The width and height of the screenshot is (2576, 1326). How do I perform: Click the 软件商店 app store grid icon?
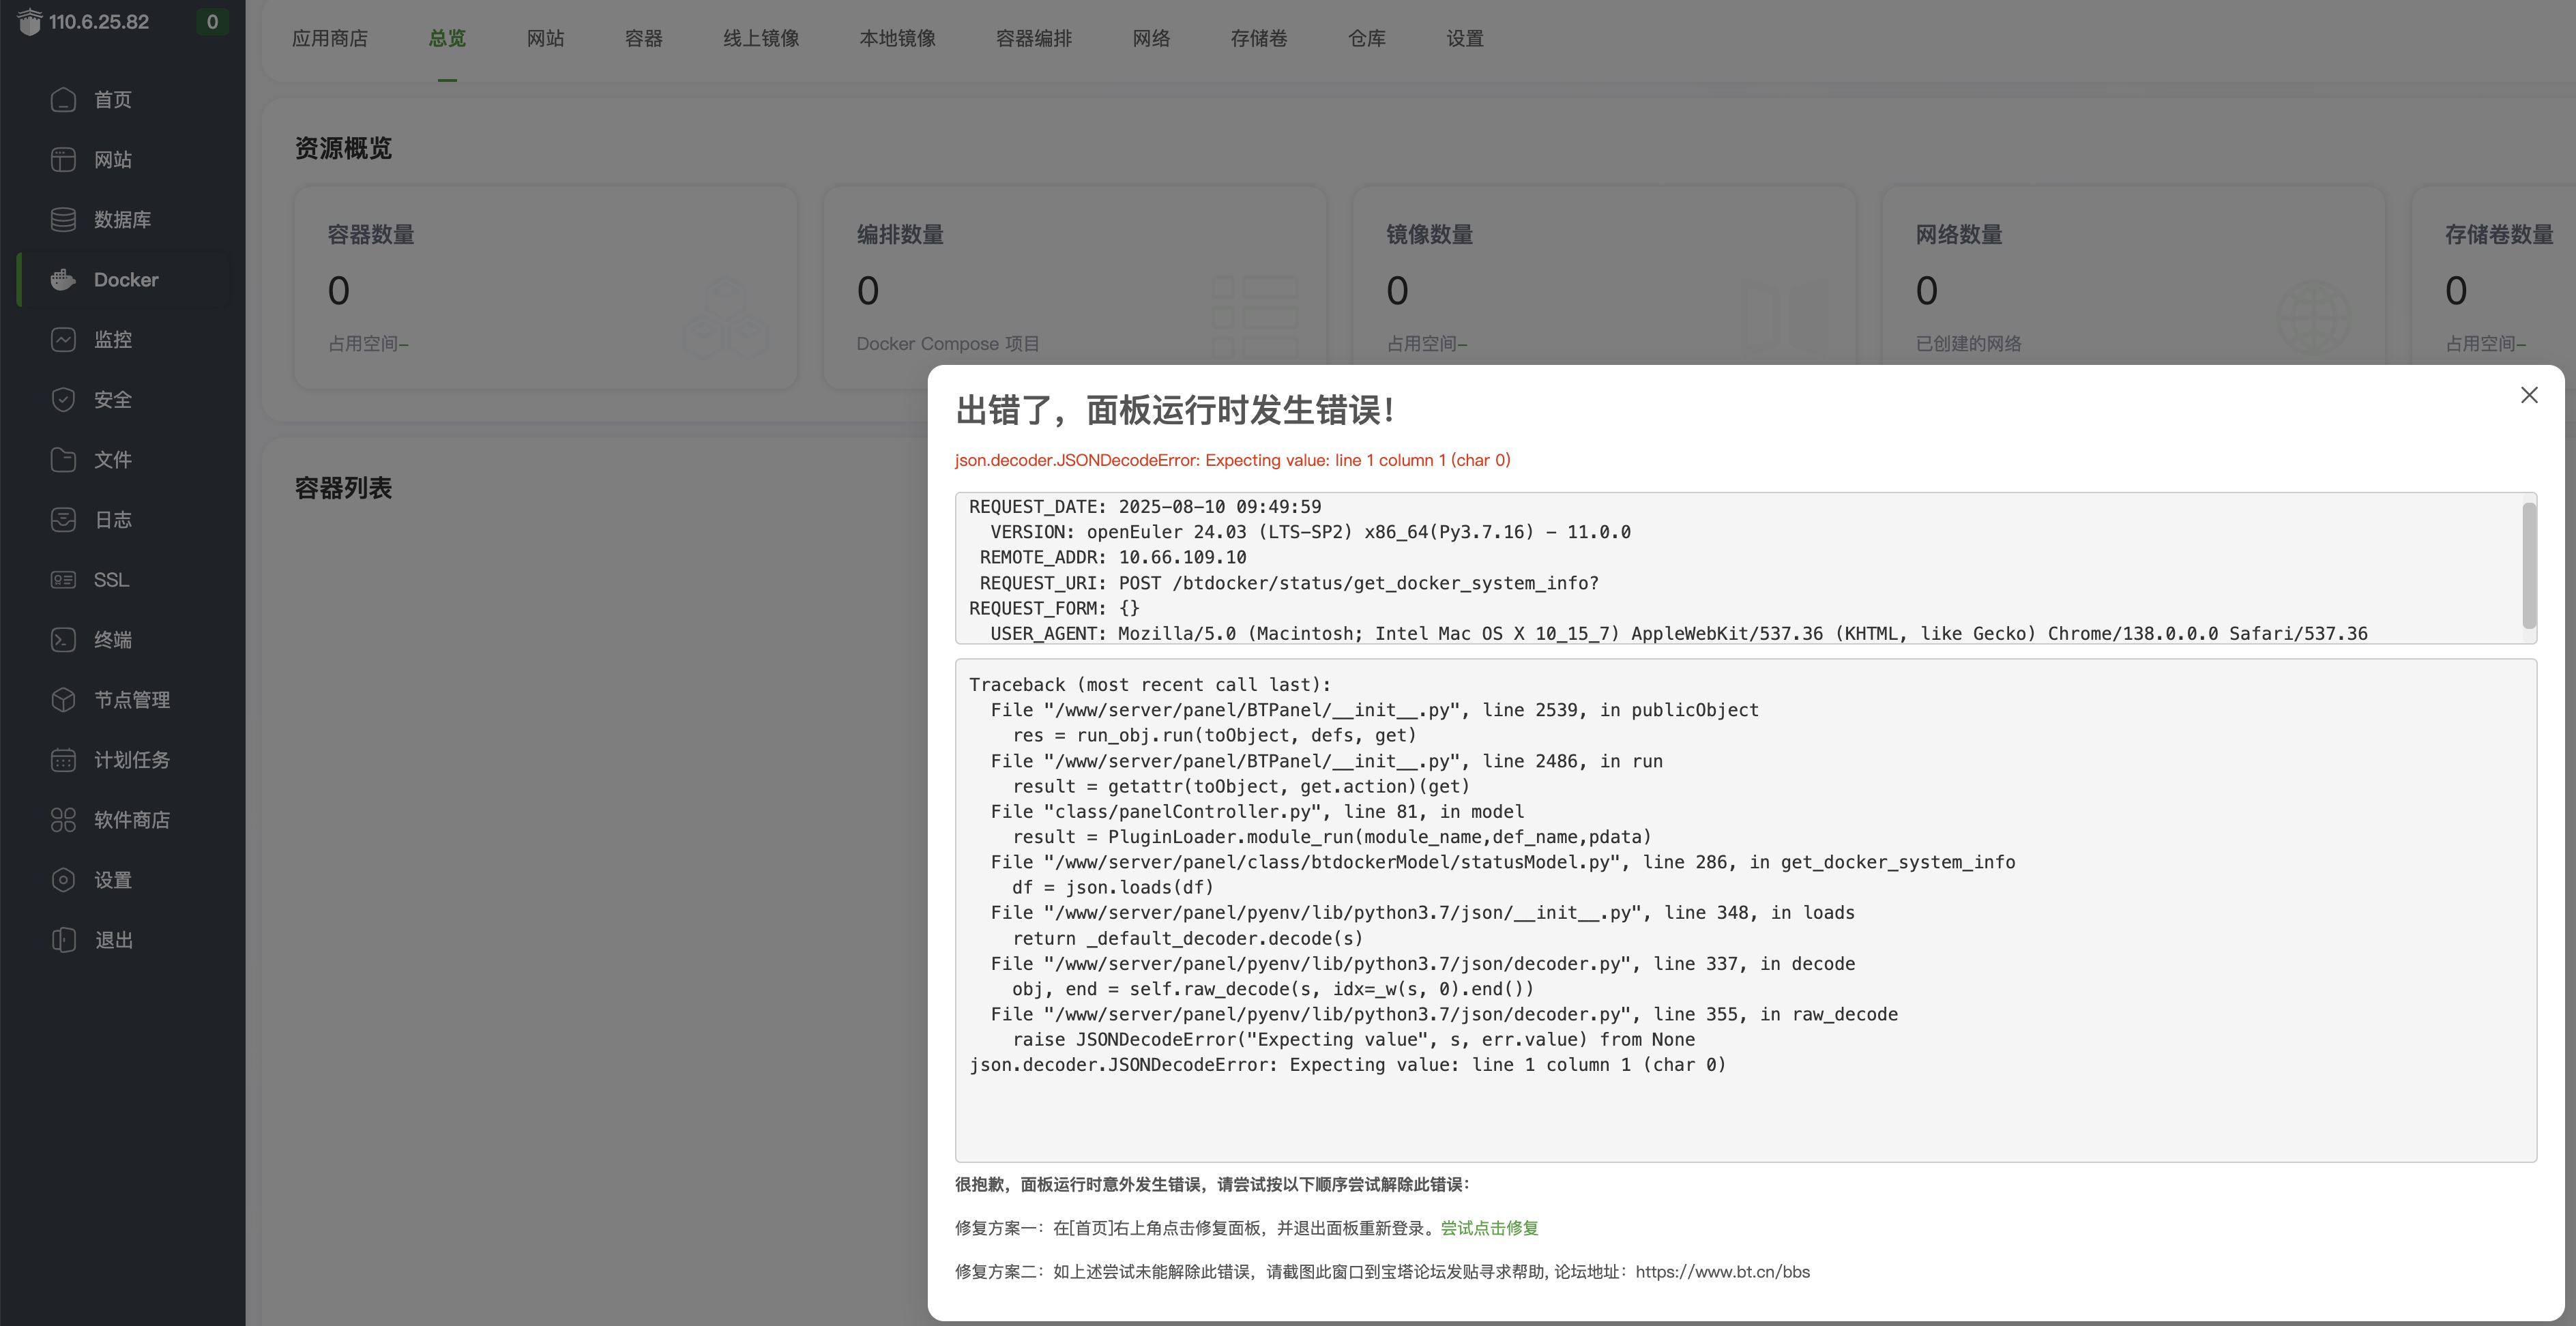coord(63,820)
